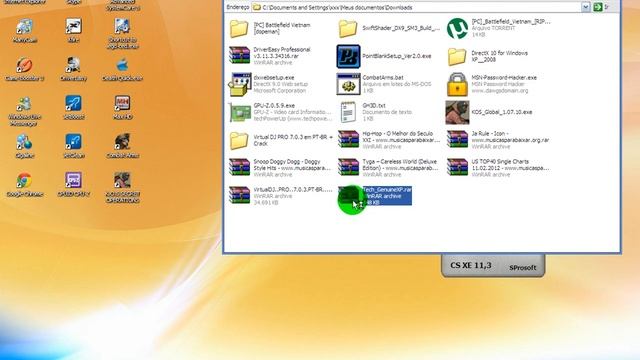Click the 'Arquivo em lotes do MS-DOS' description
The height and width of the screenshot is (360, 640).
point(397,84)
